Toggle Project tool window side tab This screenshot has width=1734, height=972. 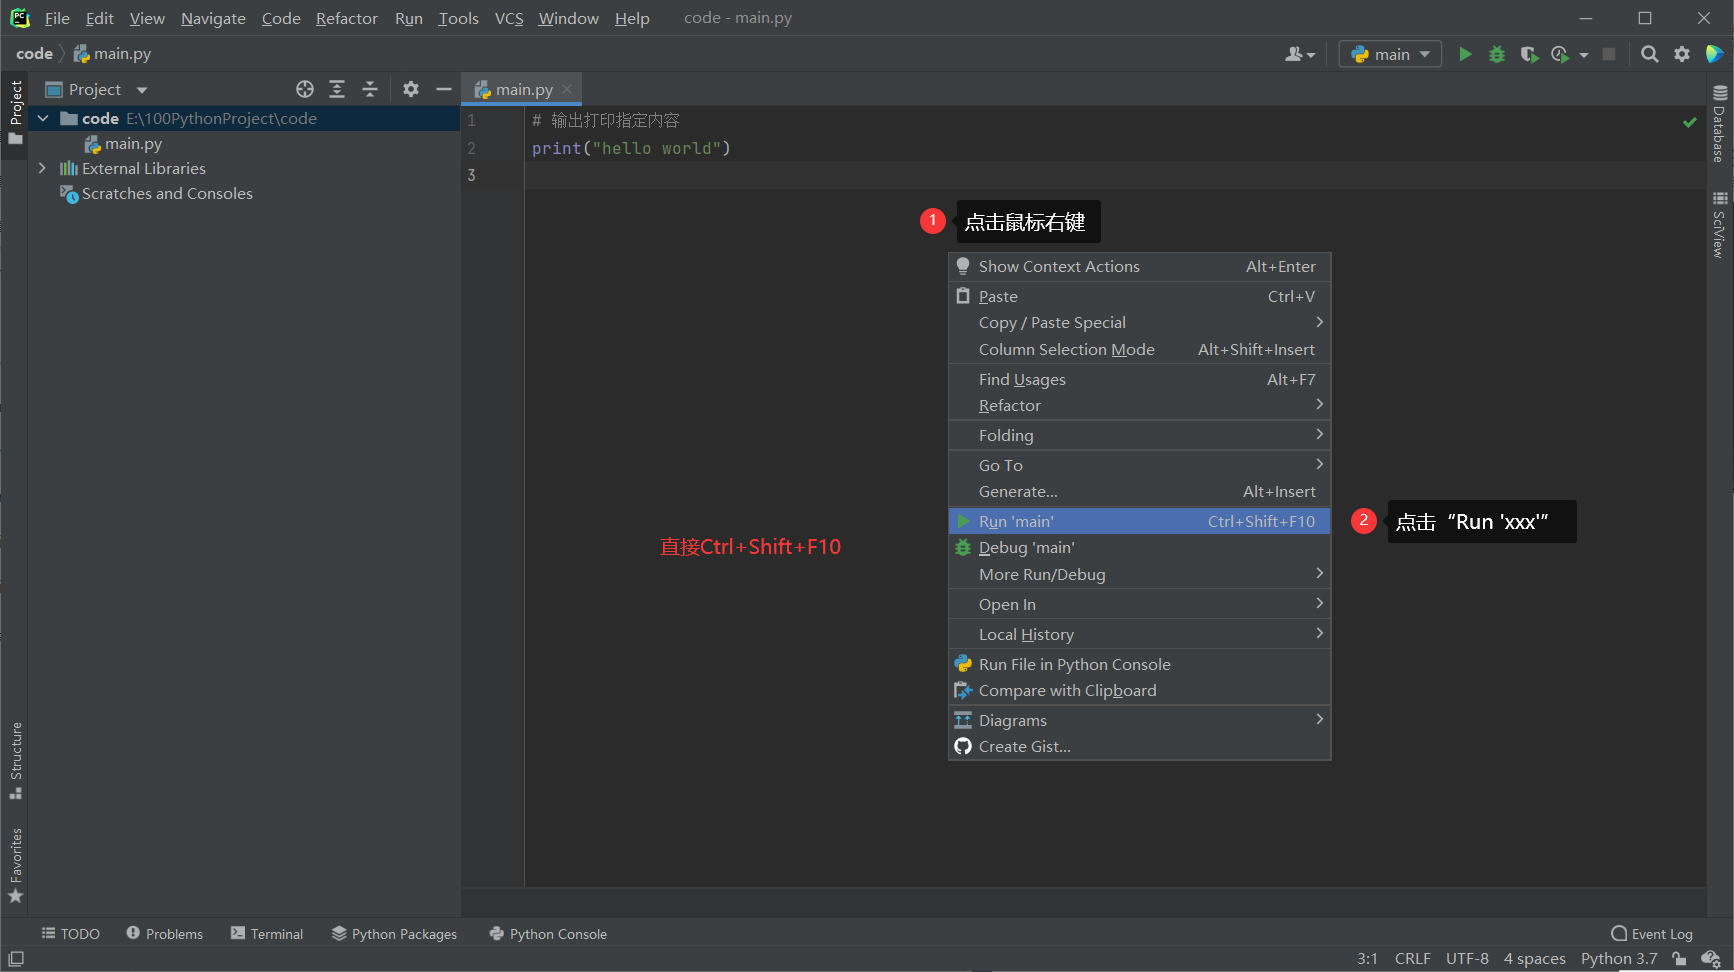click(15, 112)
